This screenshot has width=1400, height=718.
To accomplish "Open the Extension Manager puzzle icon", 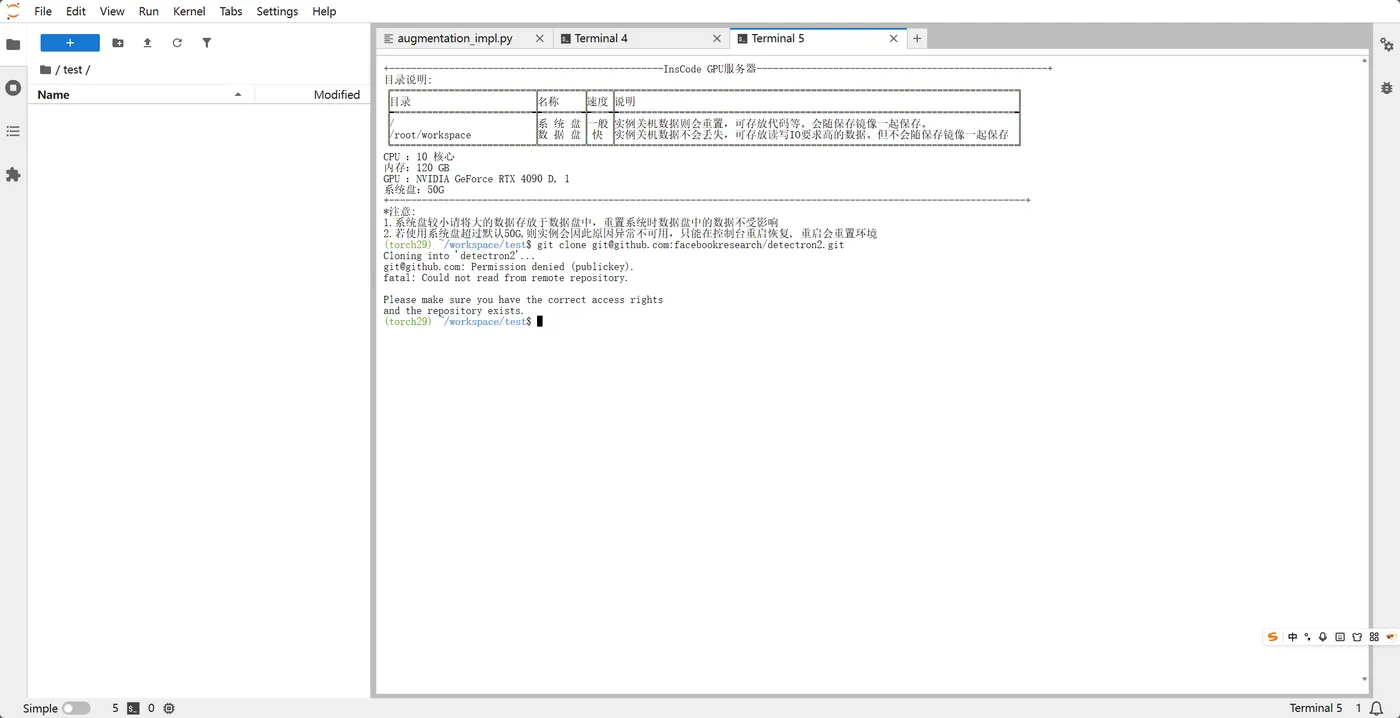I will tap(13, 174).
